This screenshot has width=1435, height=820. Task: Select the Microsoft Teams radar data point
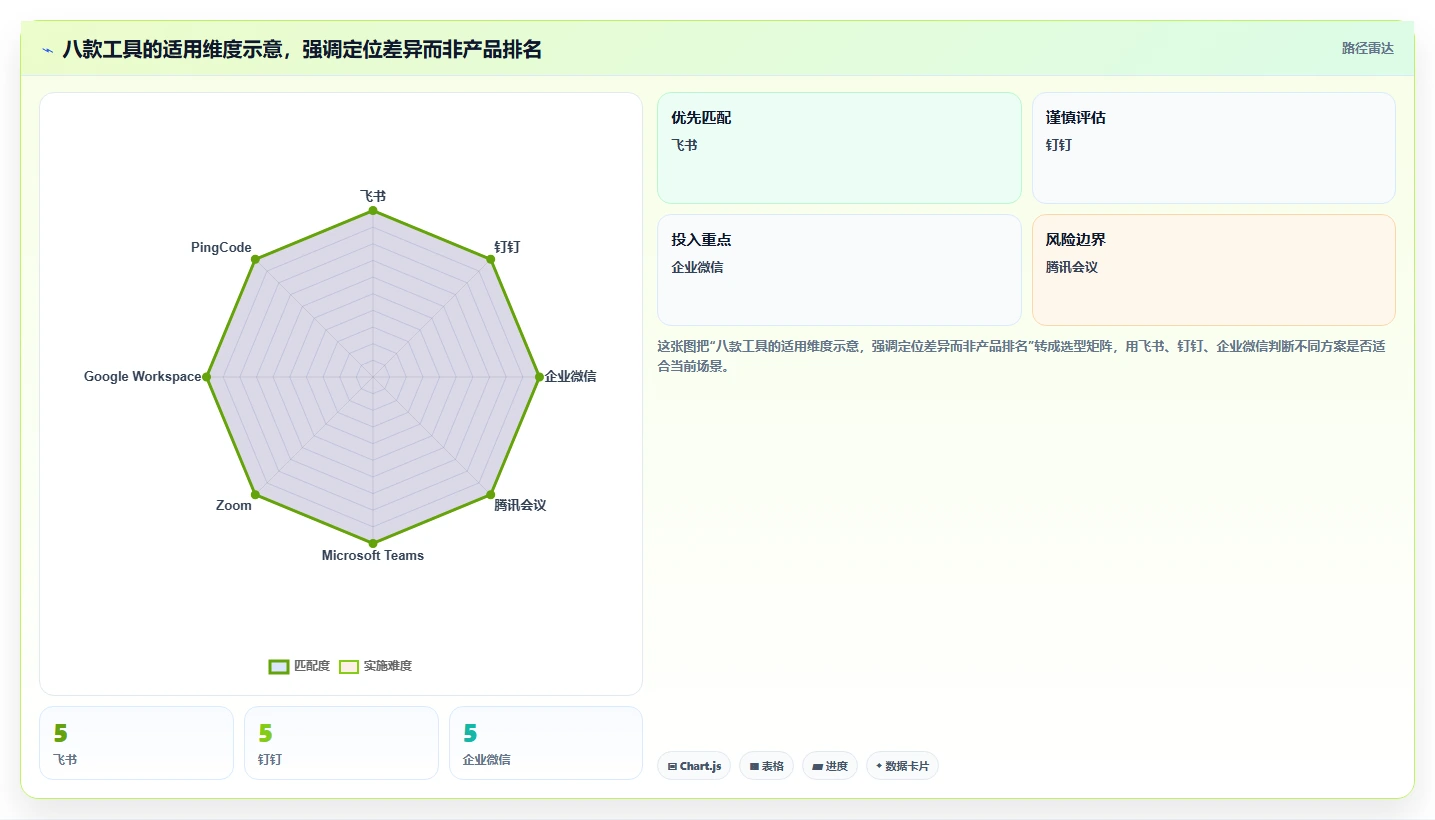click(x=373, y=543)
